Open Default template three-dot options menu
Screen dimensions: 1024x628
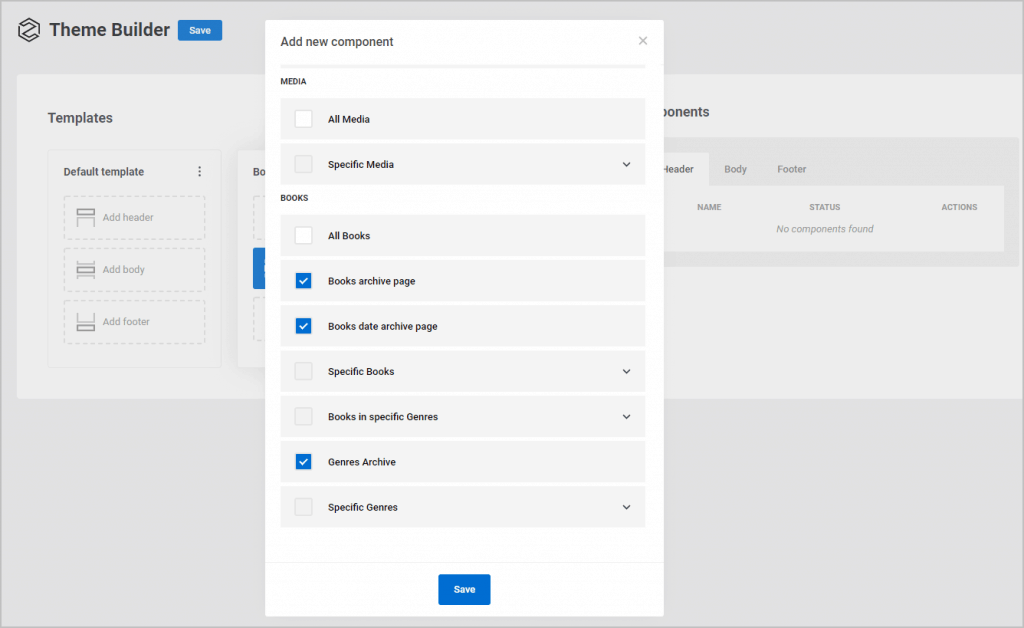200,172
